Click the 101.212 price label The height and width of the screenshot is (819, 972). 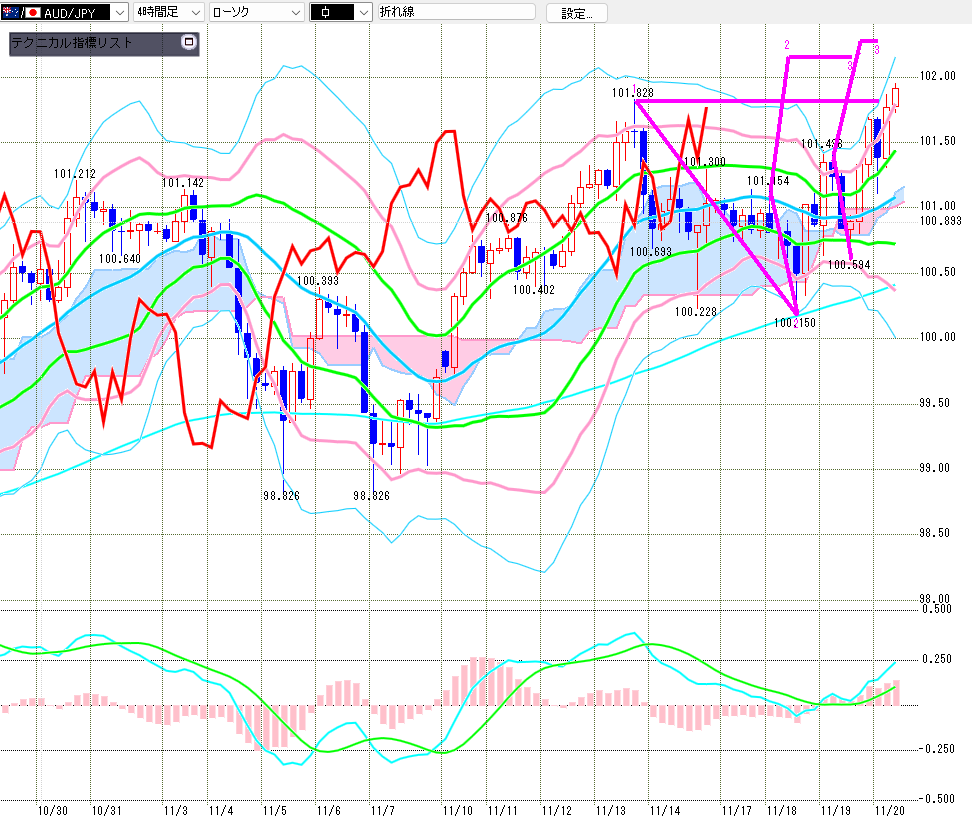(x=75, y=174)
